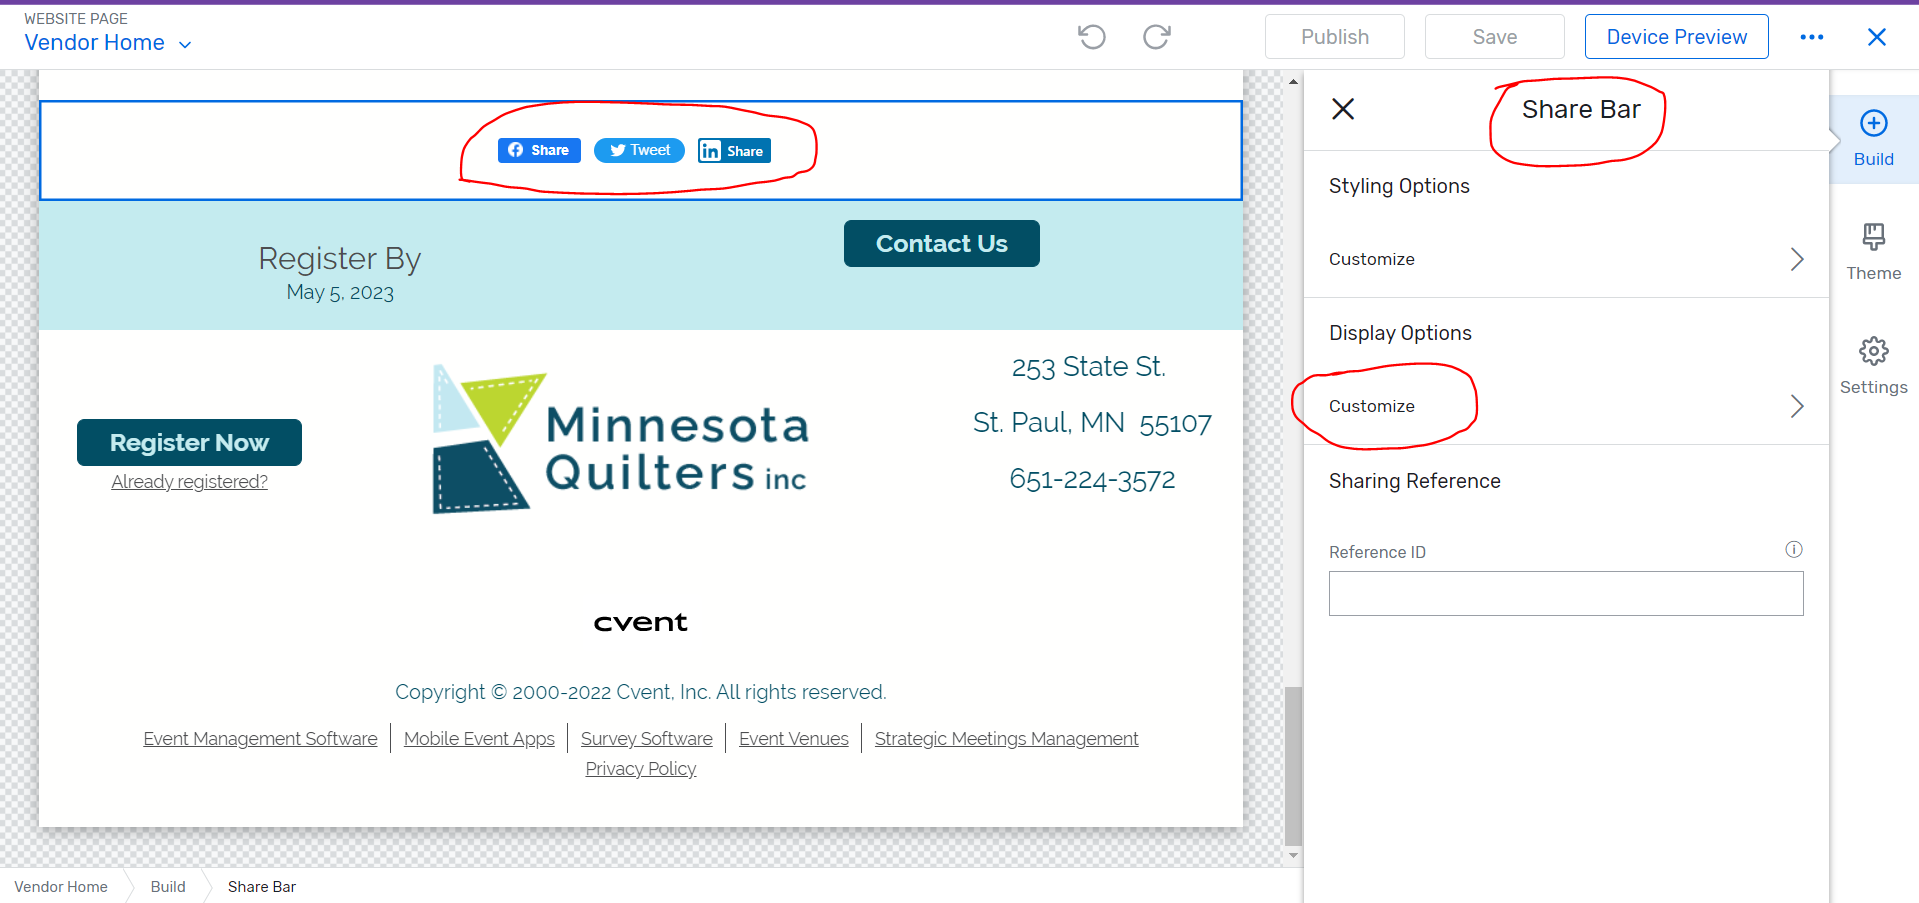This screenshot has height=903, width=1919.
Task: Open the three-dot more options menu
Action: [1812, 37]
